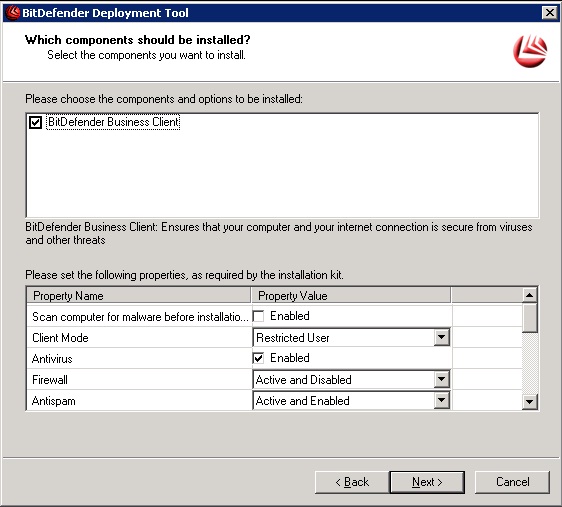Uncheck the BitDefender Business Client checkbox
The image size is (562, 507).
click(x=35, y=122)
